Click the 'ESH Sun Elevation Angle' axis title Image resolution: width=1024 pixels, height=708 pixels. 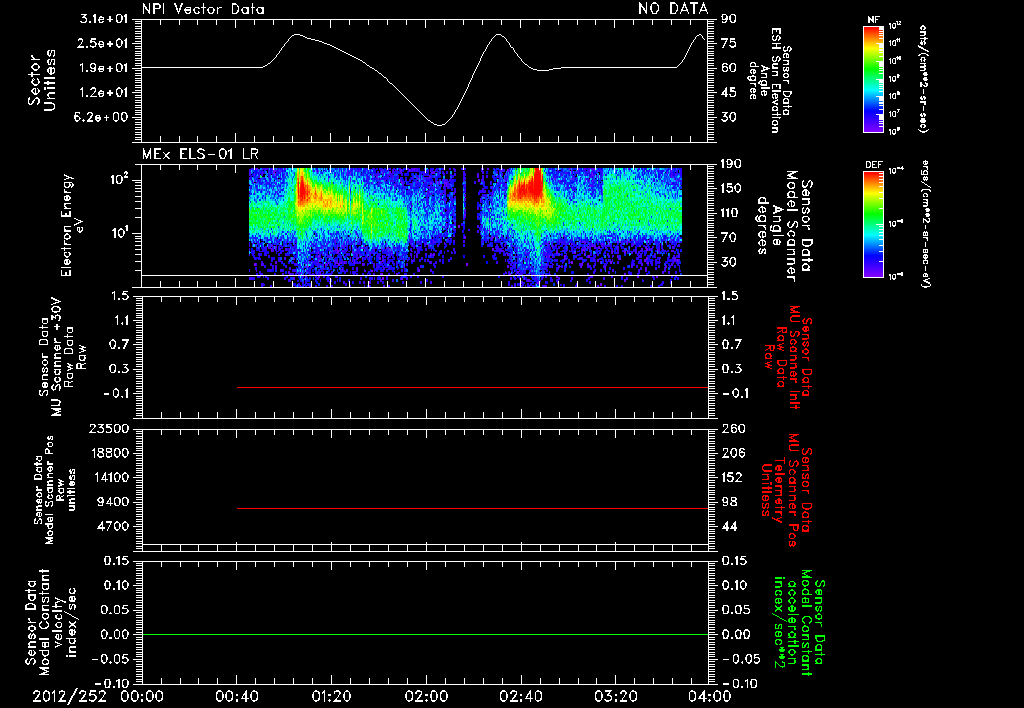771,80
